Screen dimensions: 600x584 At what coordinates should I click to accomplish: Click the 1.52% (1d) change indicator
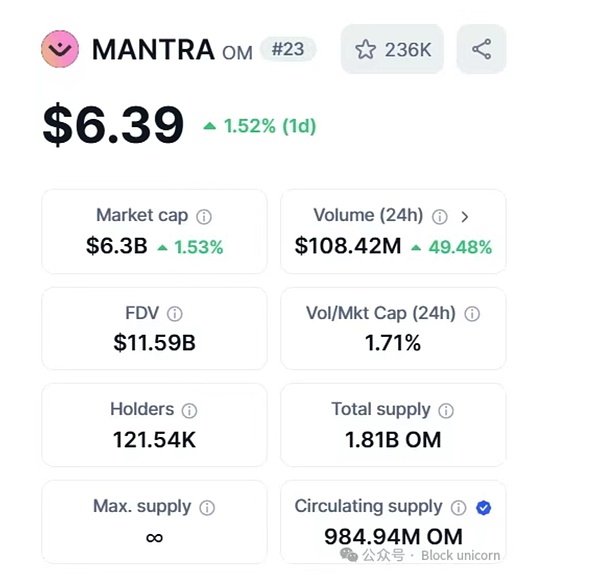pos(259,126)
